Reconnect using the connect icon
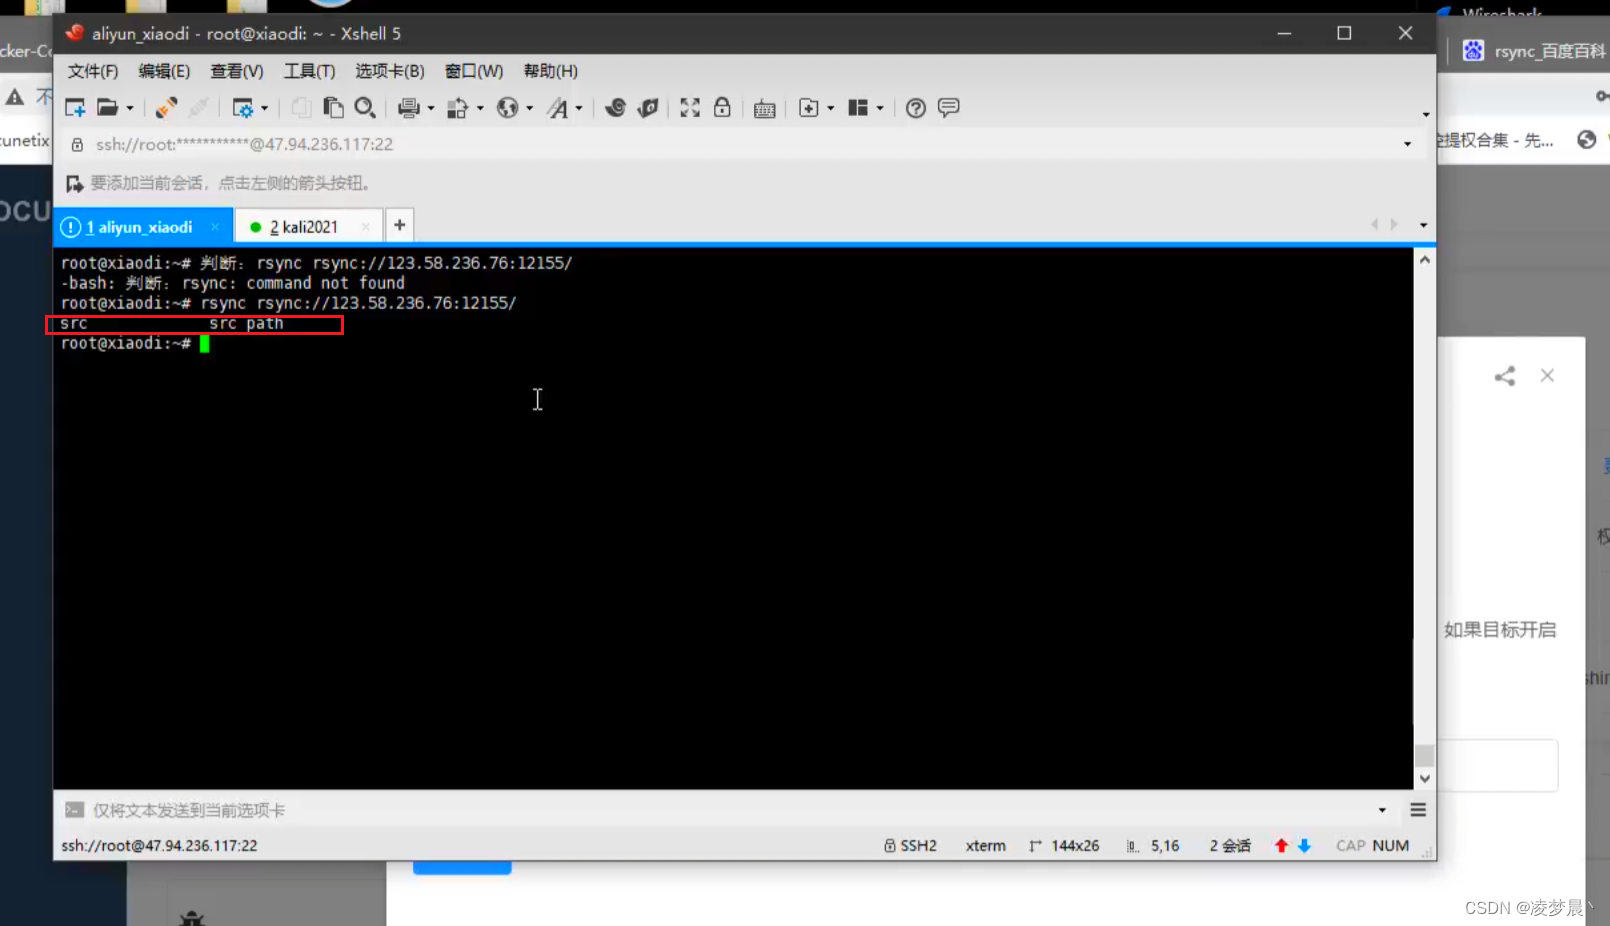Screen dimensions: 1610x926 [x=166, y=107]
